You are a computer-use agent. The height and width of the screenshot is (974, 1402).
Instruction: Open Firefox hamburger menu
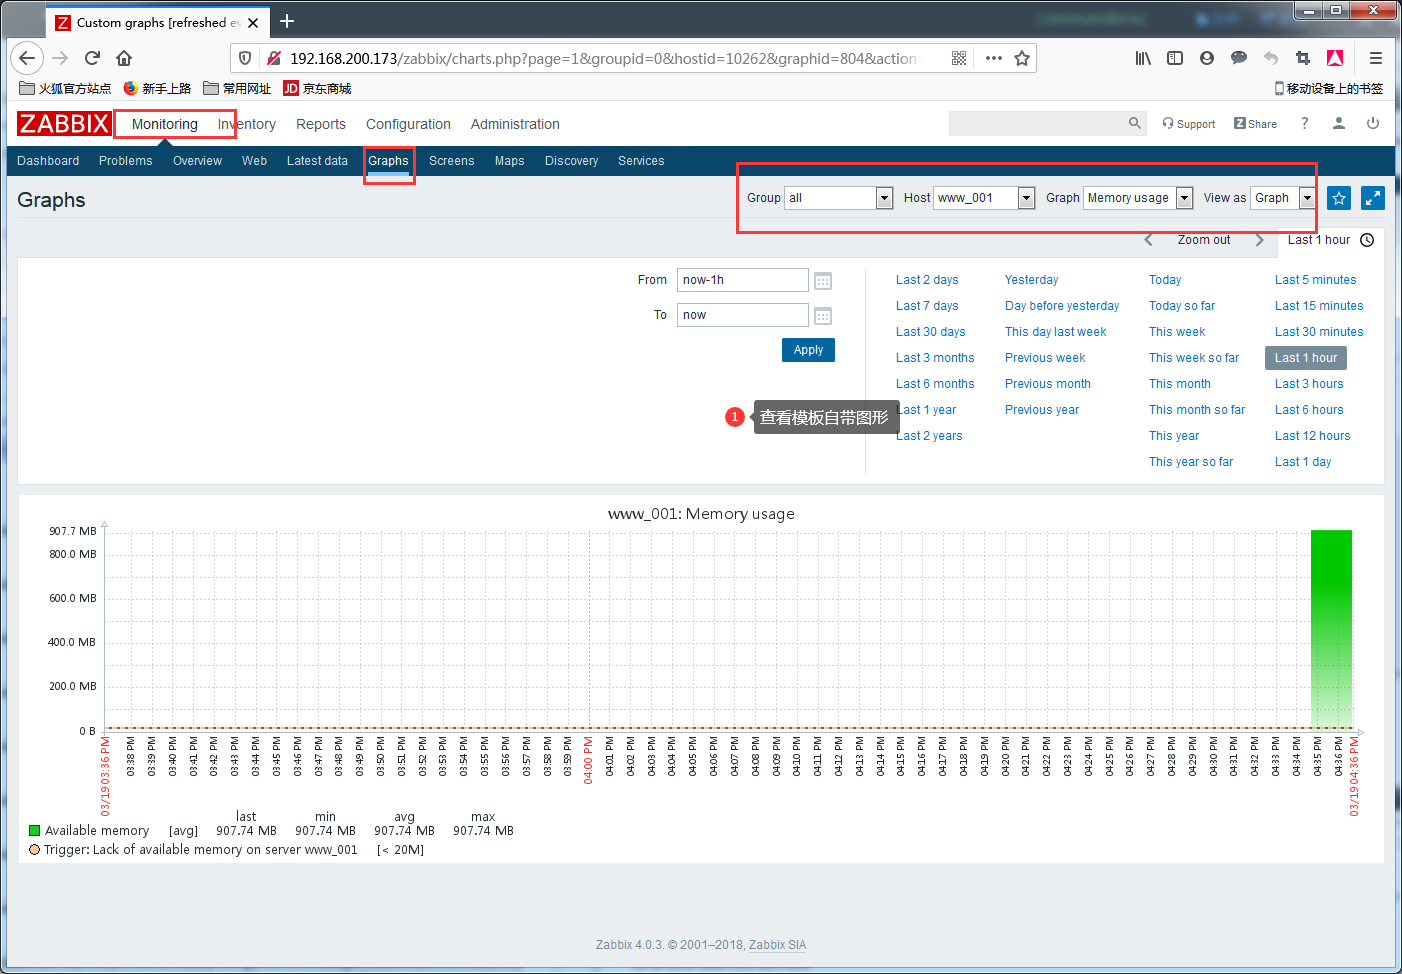pos(1376,58)
